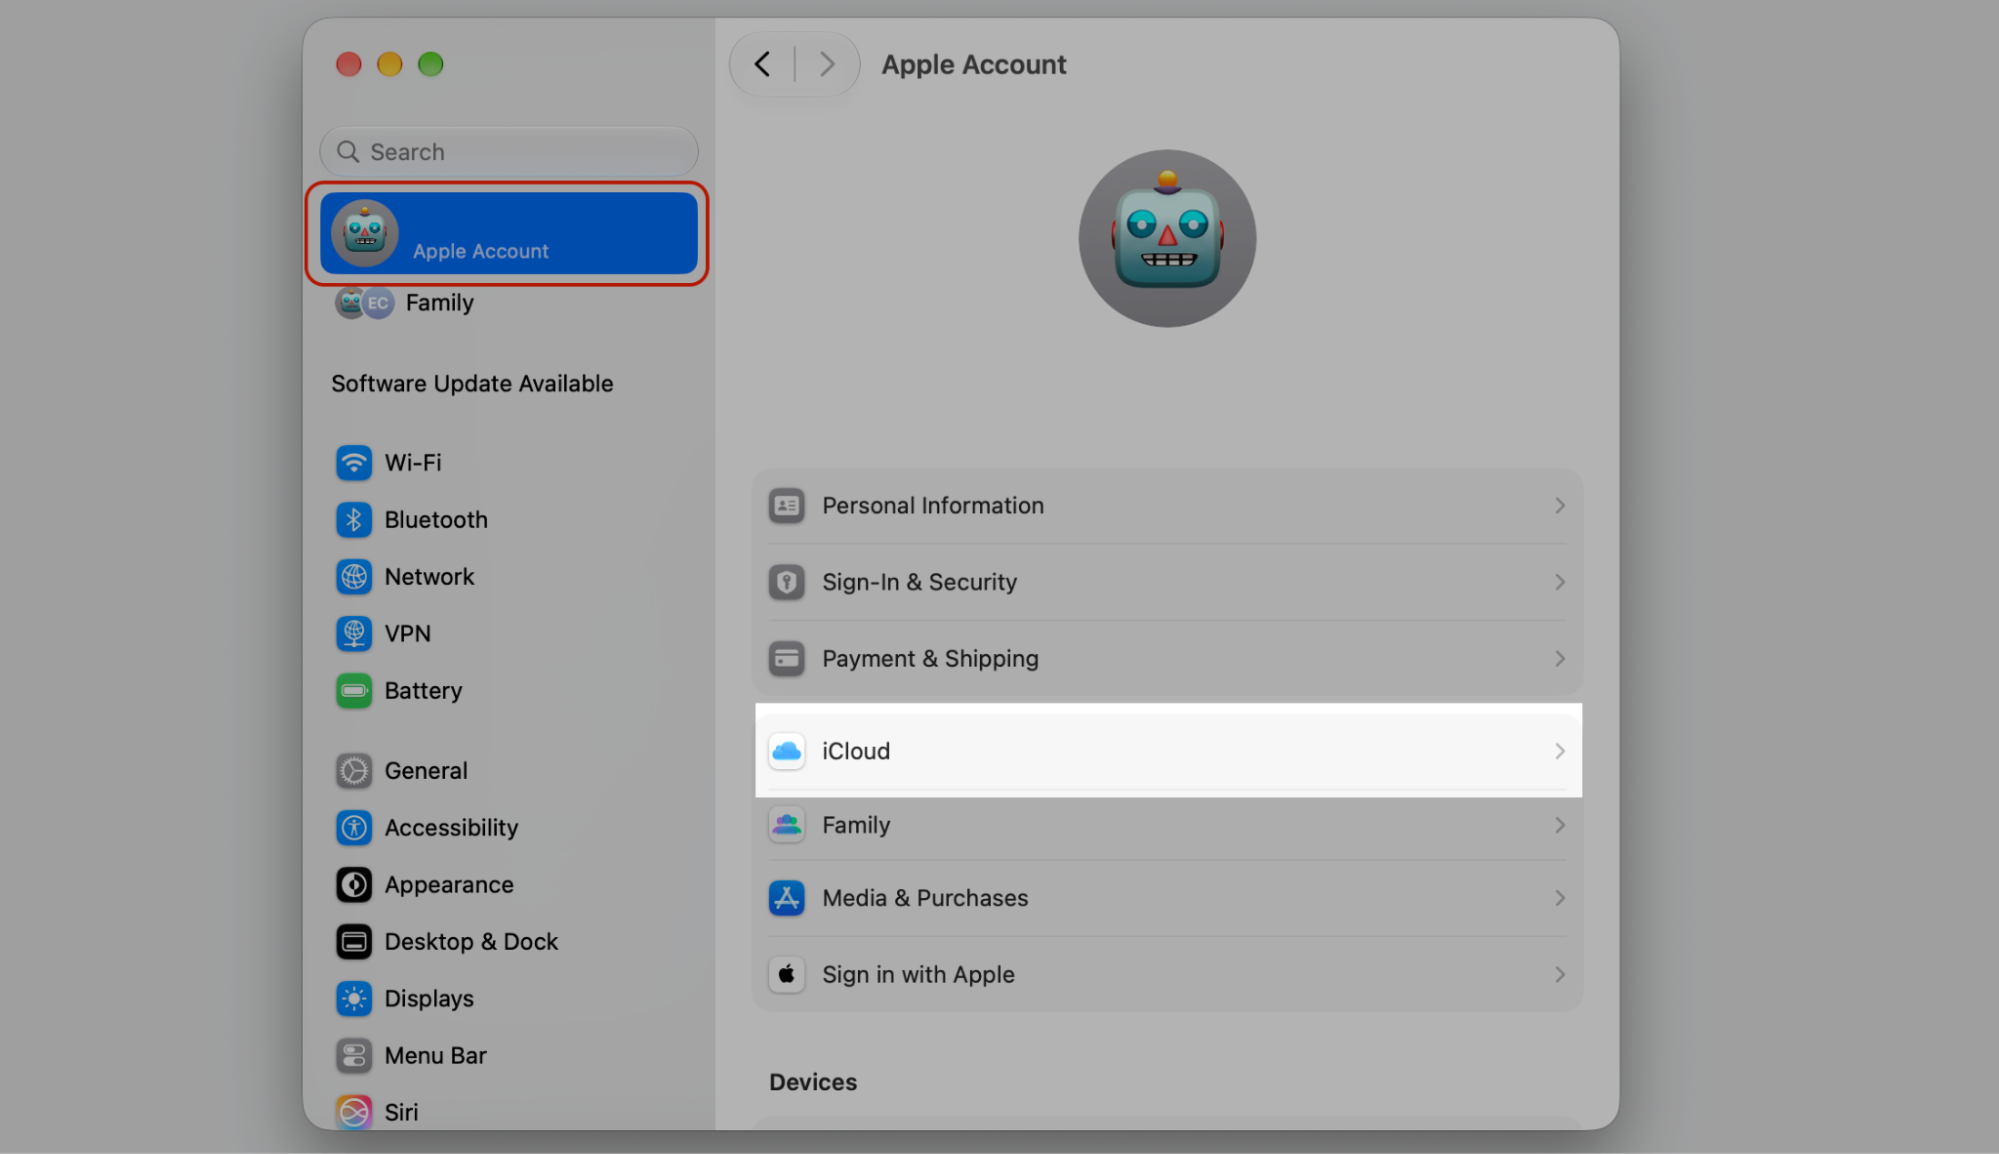Expand Personal Information via its chevron
Screen dimensions: 1999x1154
[1560, 506]
